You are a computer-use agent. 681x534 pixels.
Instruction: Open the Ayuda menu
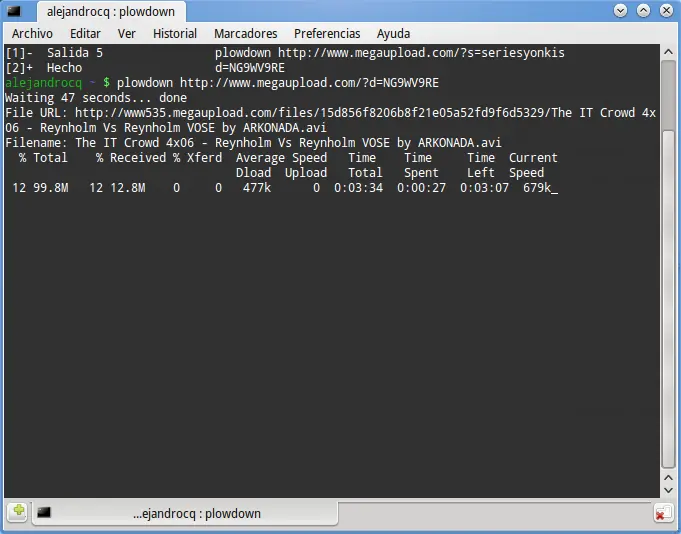[393, 33]
